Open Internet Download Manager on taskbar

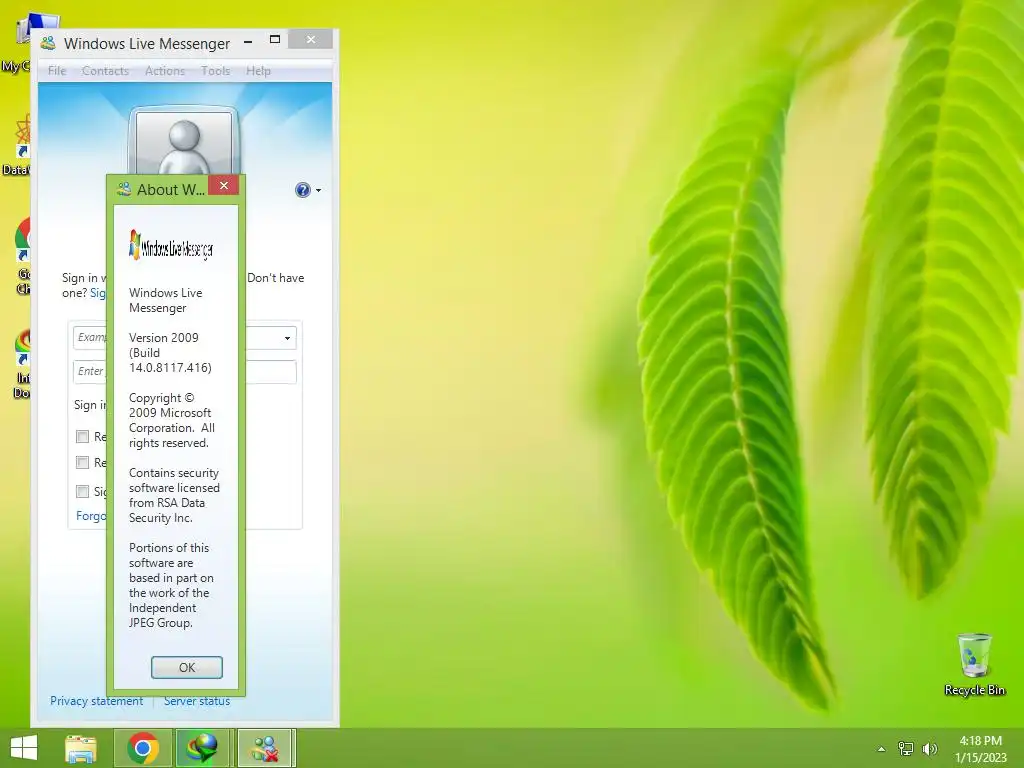[202, 748]
